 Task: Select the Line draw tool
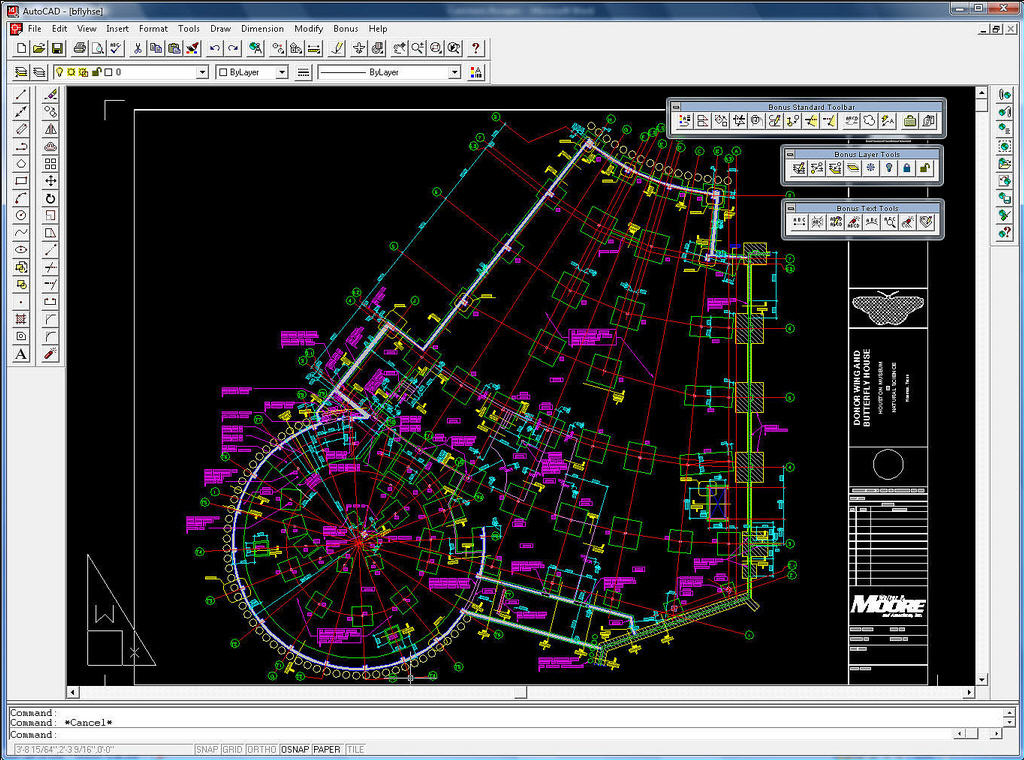pyautogui.click(x=21, y=95)
